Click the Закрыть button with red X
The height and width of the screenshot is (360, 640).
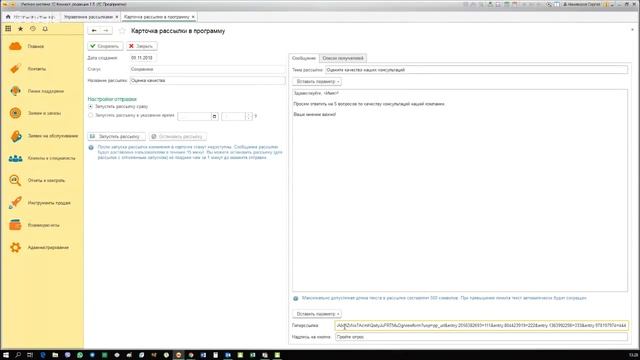[x=142, y=46]
